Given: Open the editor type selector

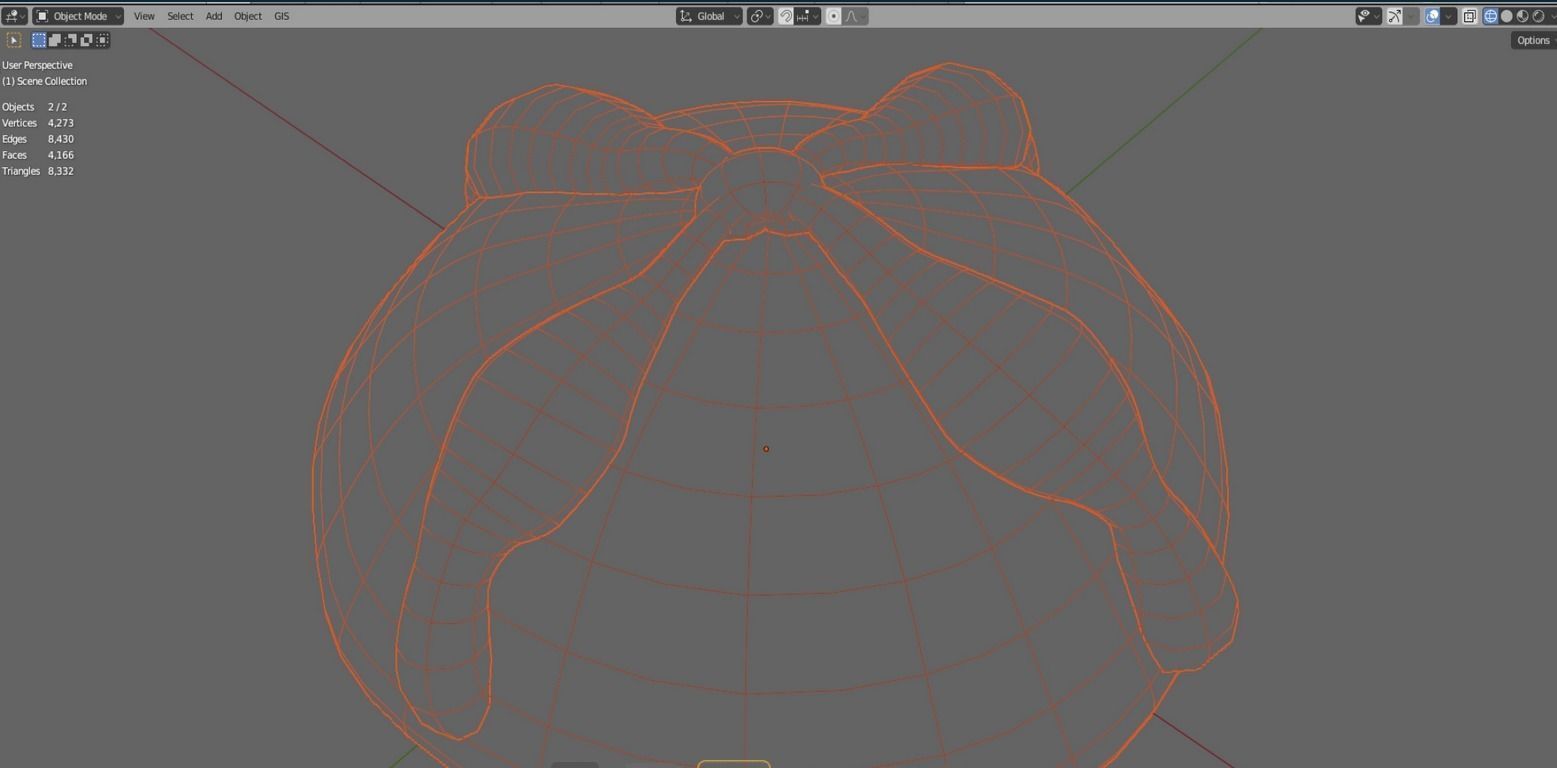Looking at the screenshot, I should point(14,16).
